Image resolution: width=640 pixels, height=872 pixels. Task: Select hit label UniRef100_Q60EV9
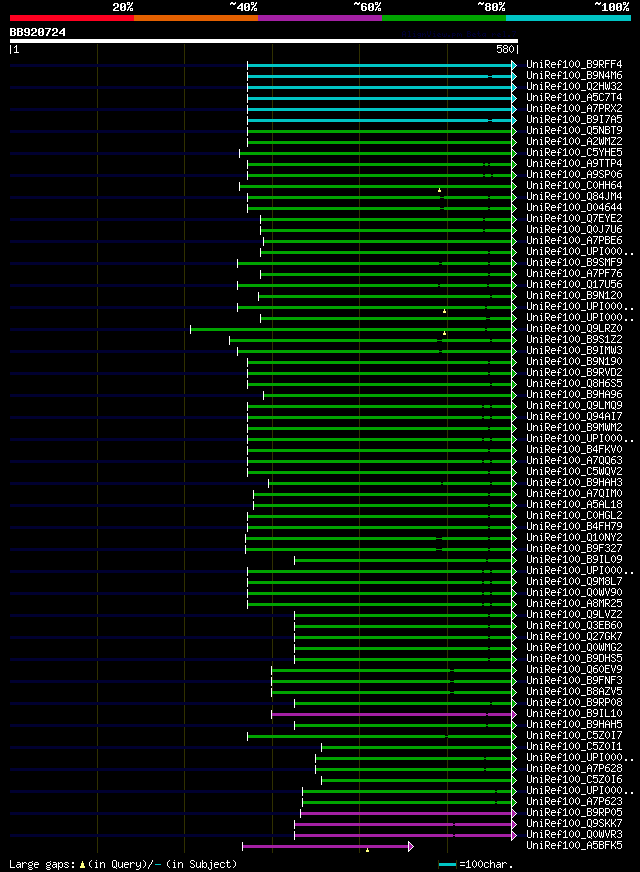[574, 670]
